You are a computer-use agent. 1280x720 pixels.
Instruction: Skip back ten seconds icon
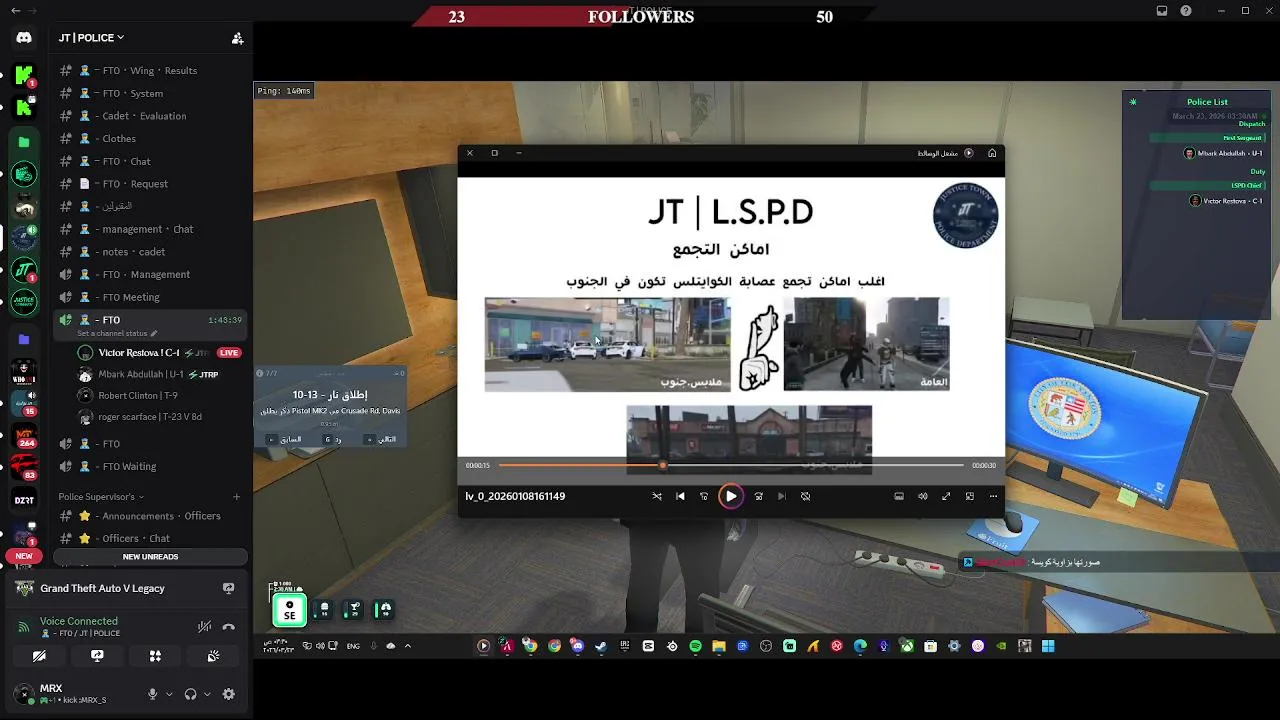[704, 496]
